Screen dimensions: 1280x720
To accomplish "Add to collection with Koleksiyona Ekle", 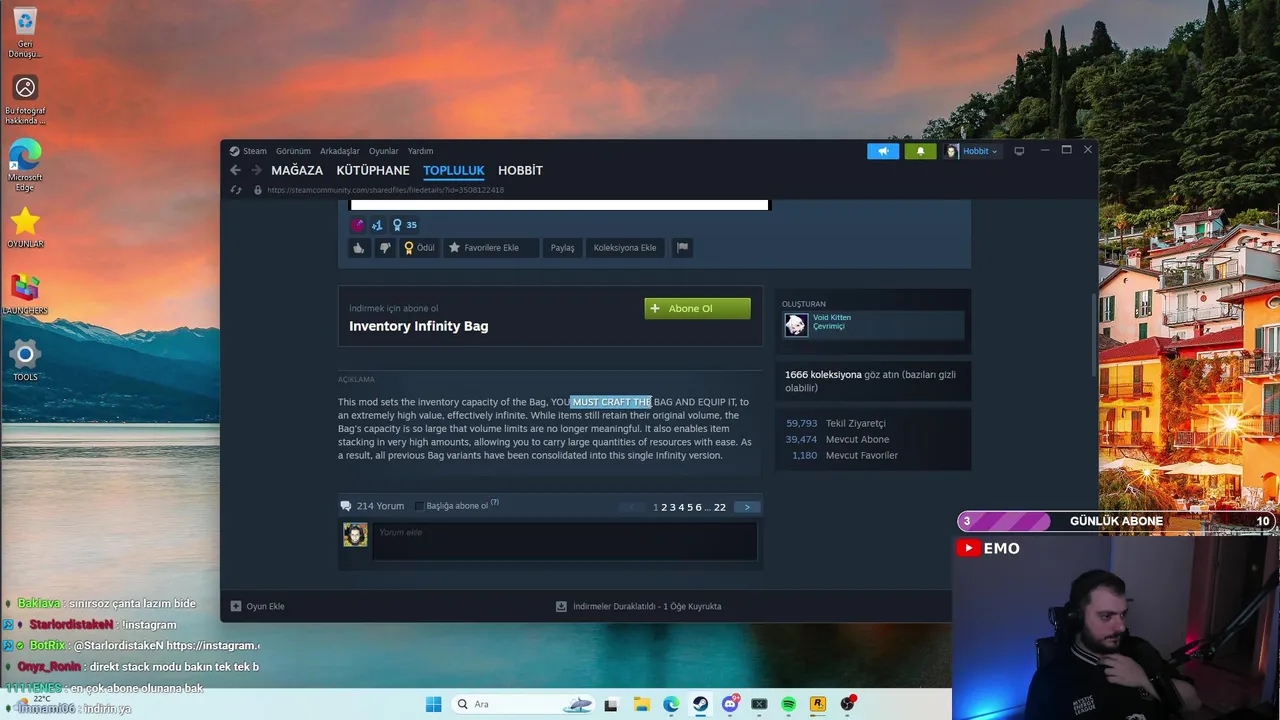I will tap(625, 248).
